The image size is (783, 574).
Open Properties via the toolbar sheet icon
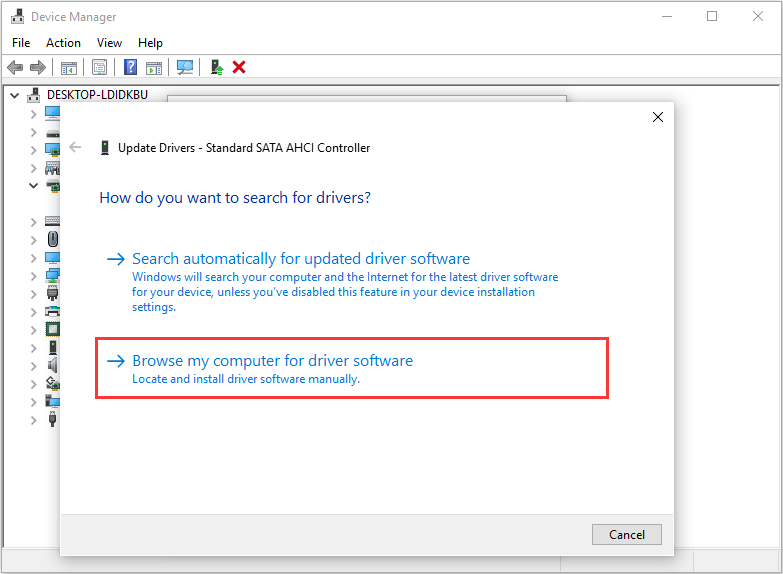(99, 67)
